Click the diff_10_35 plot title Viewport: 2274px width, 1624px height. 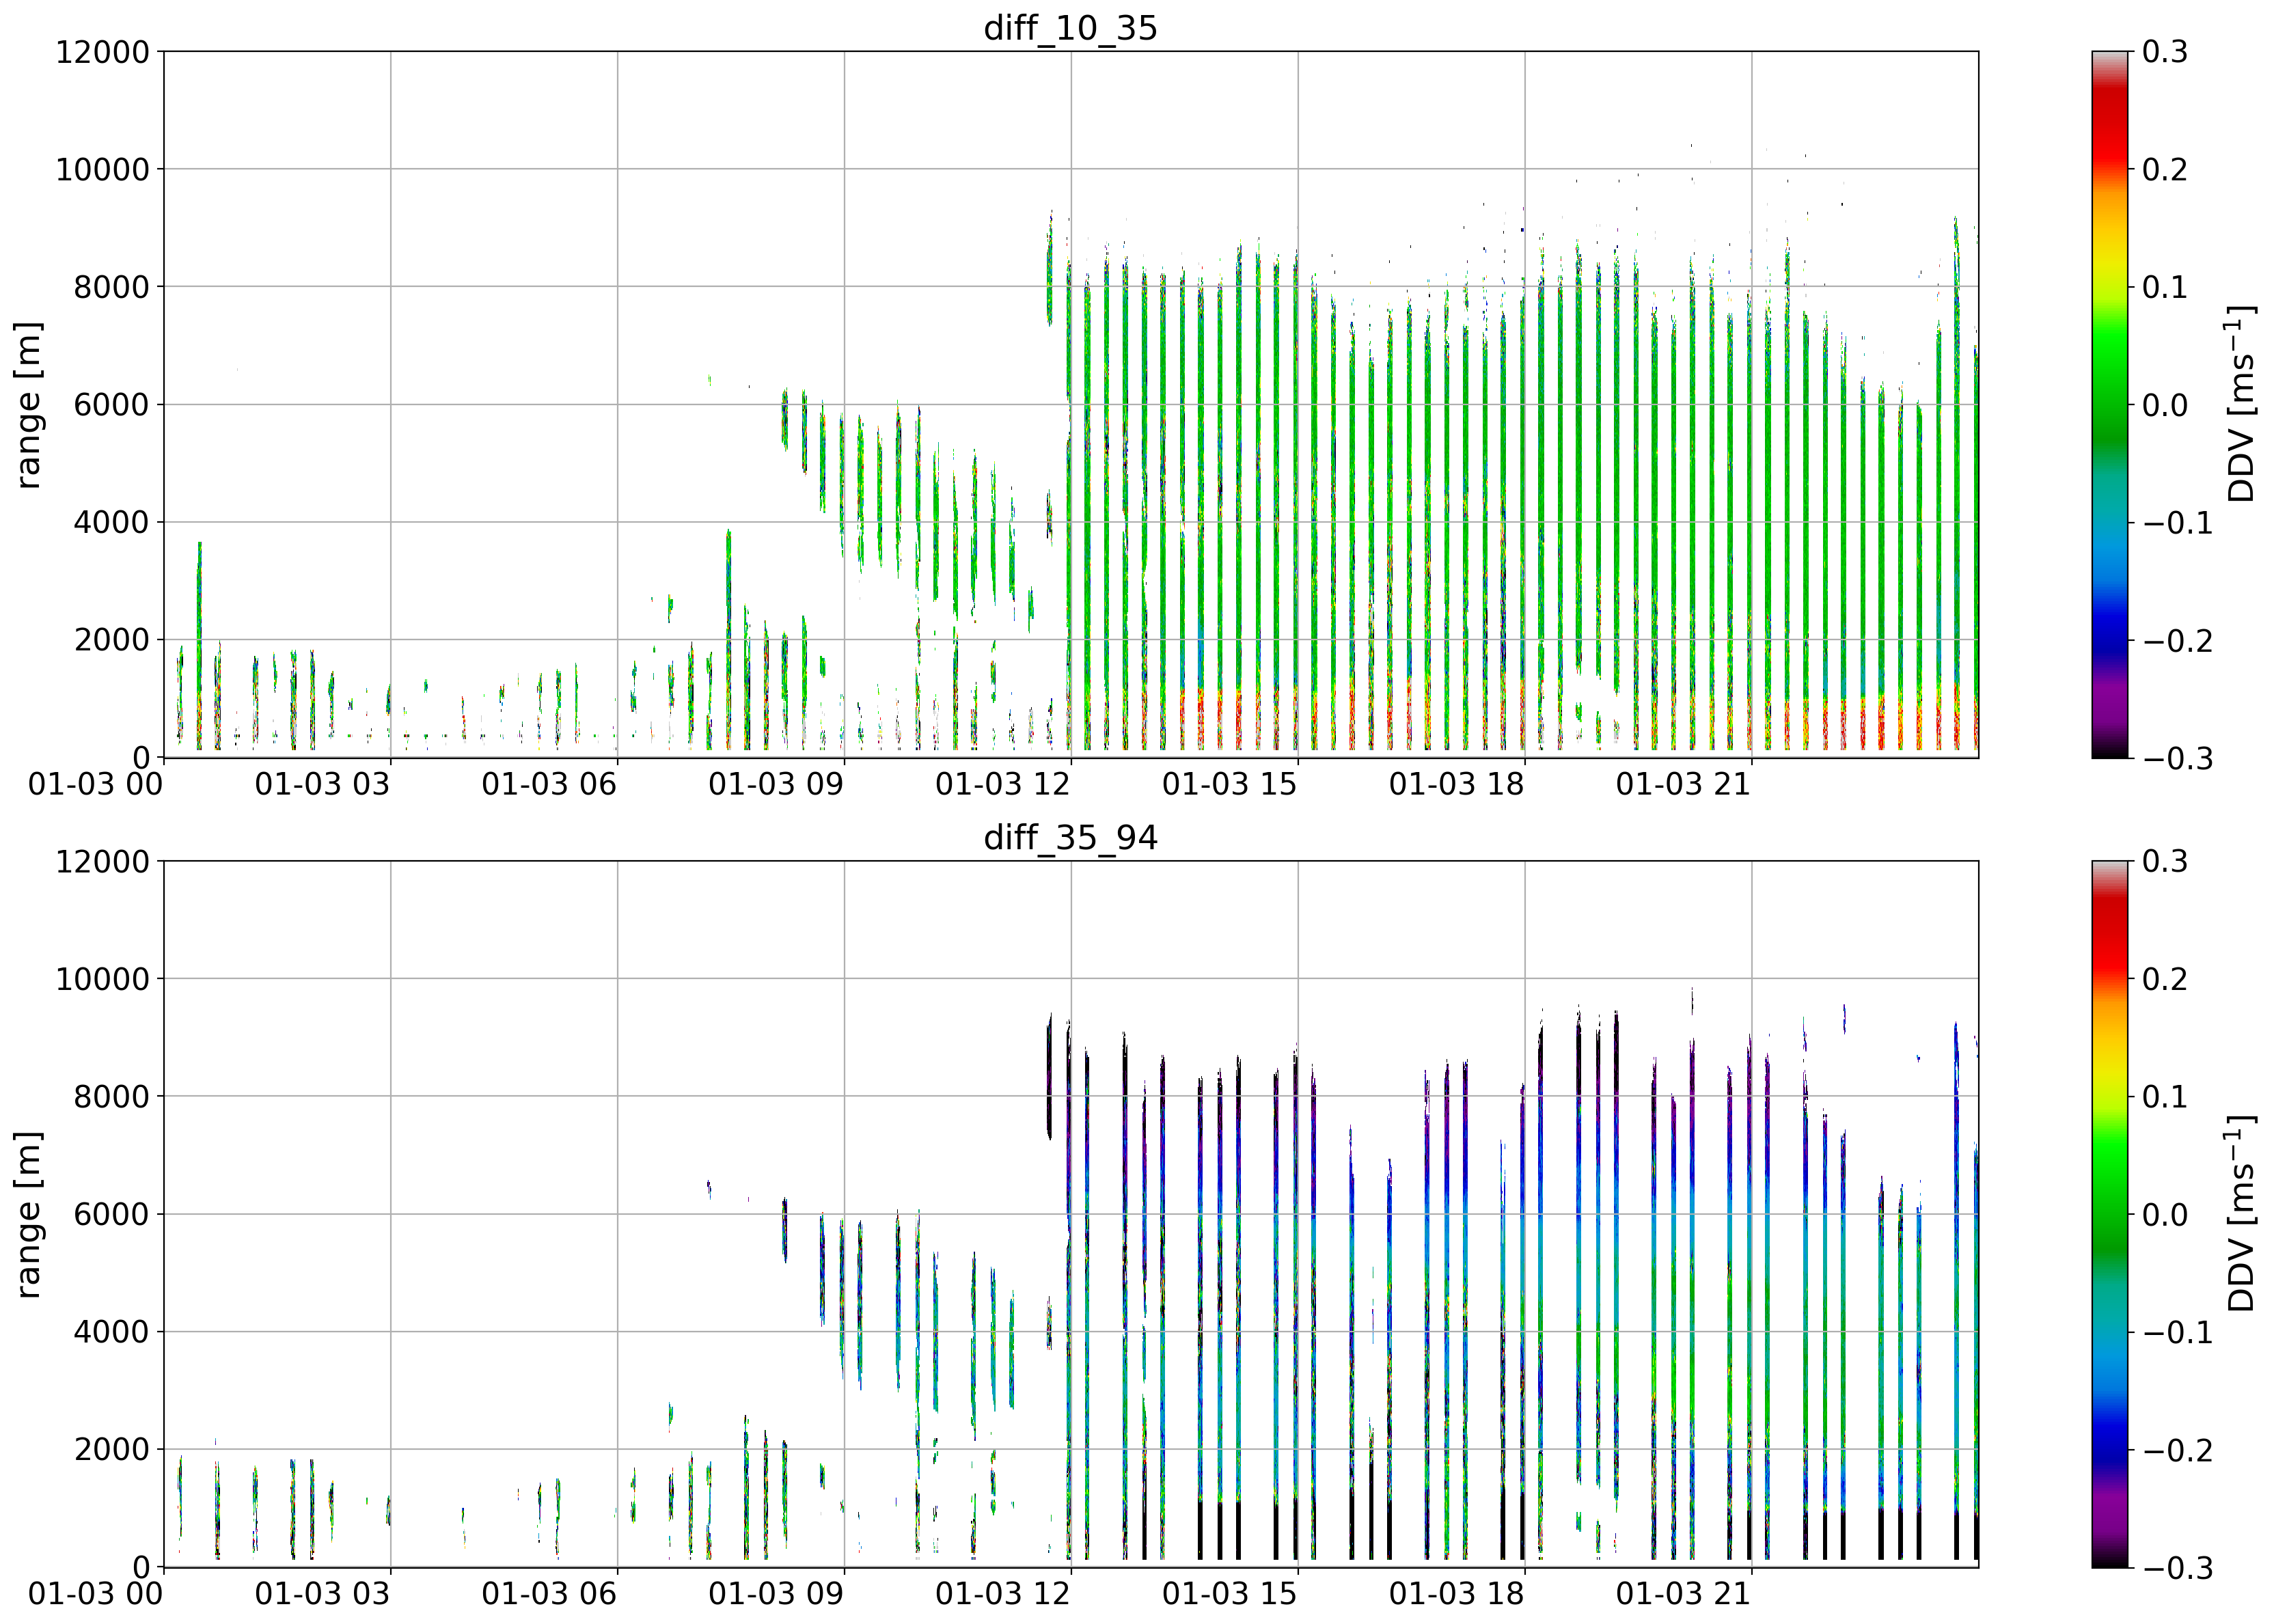click(1070, 27)
